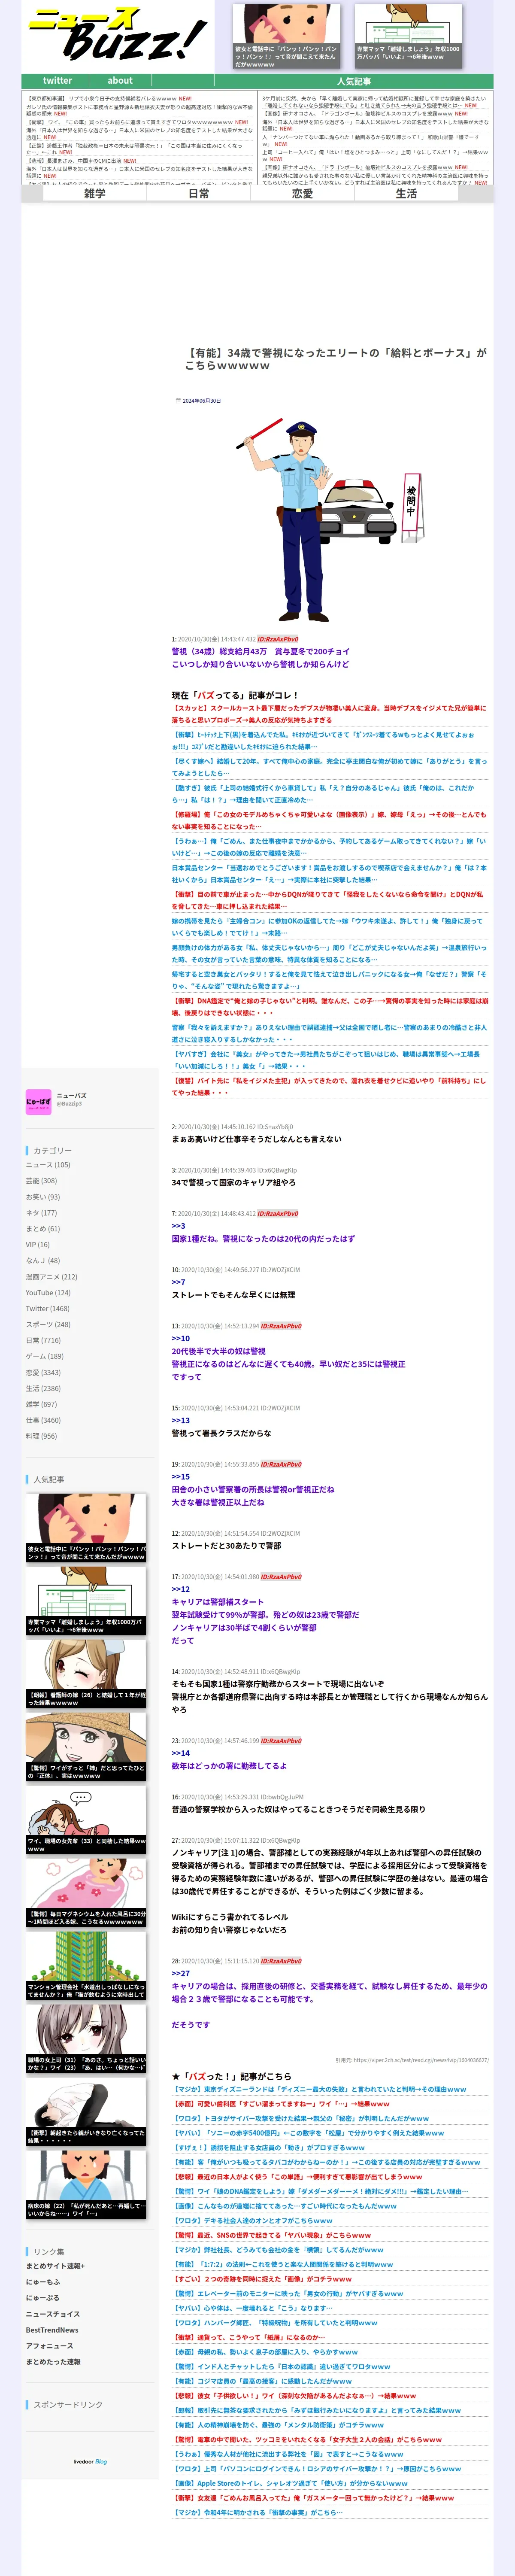
Task: Open link にゅーもふ
Action: 43,2281
